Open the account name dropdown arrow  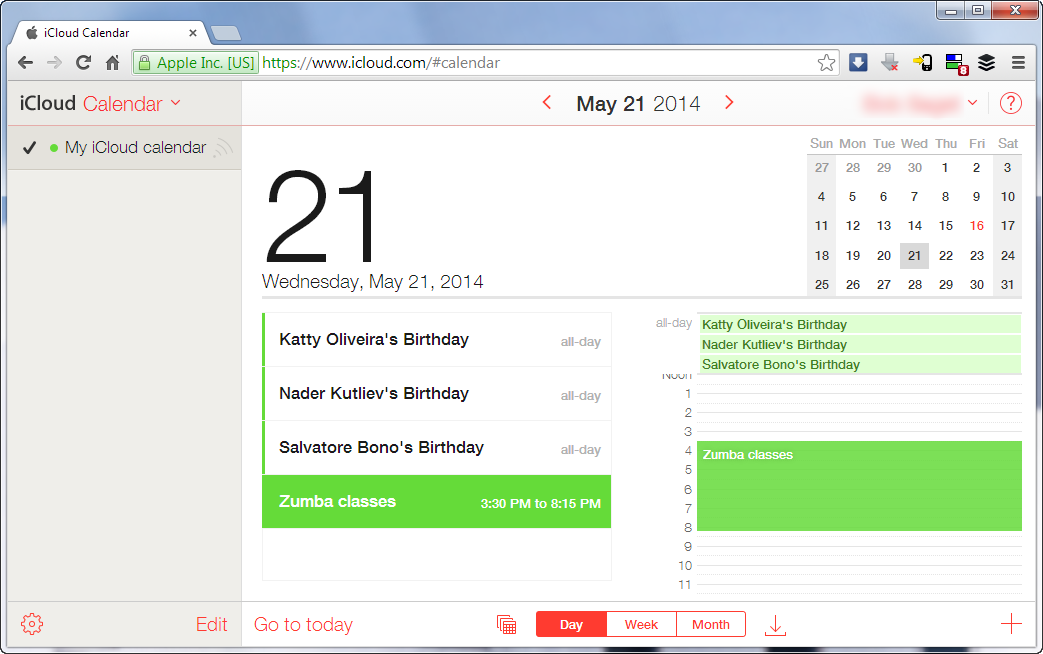pyautogui.click(x=972, y=102)
